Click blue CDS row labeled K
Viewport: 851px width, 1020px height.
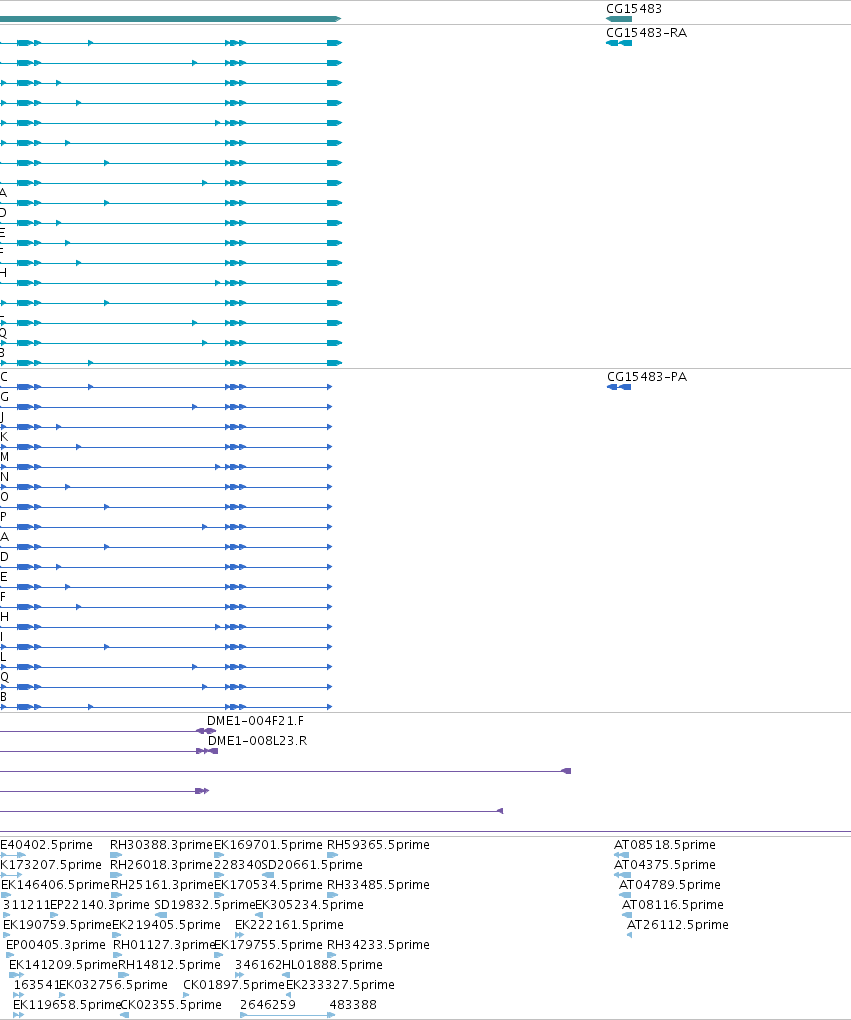(x=166, y=447)
